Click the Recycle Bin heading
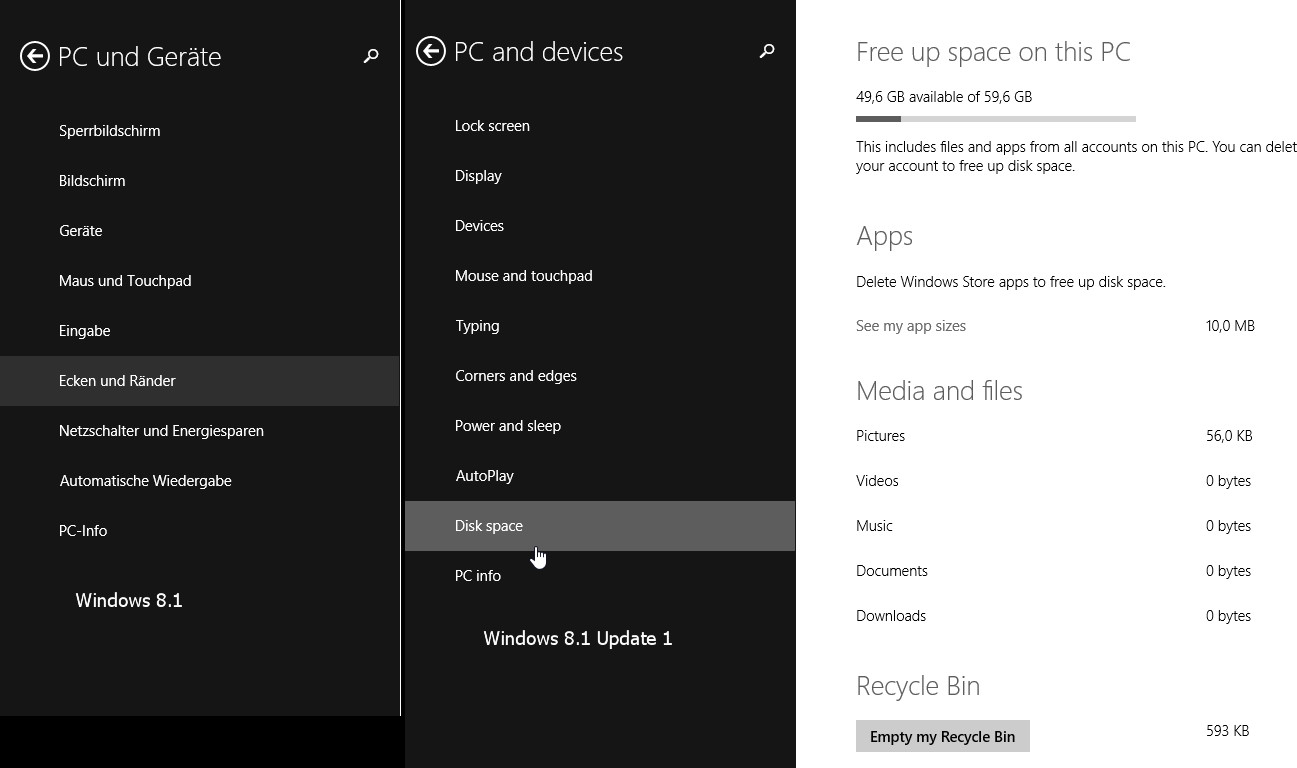 click(918, 686)
